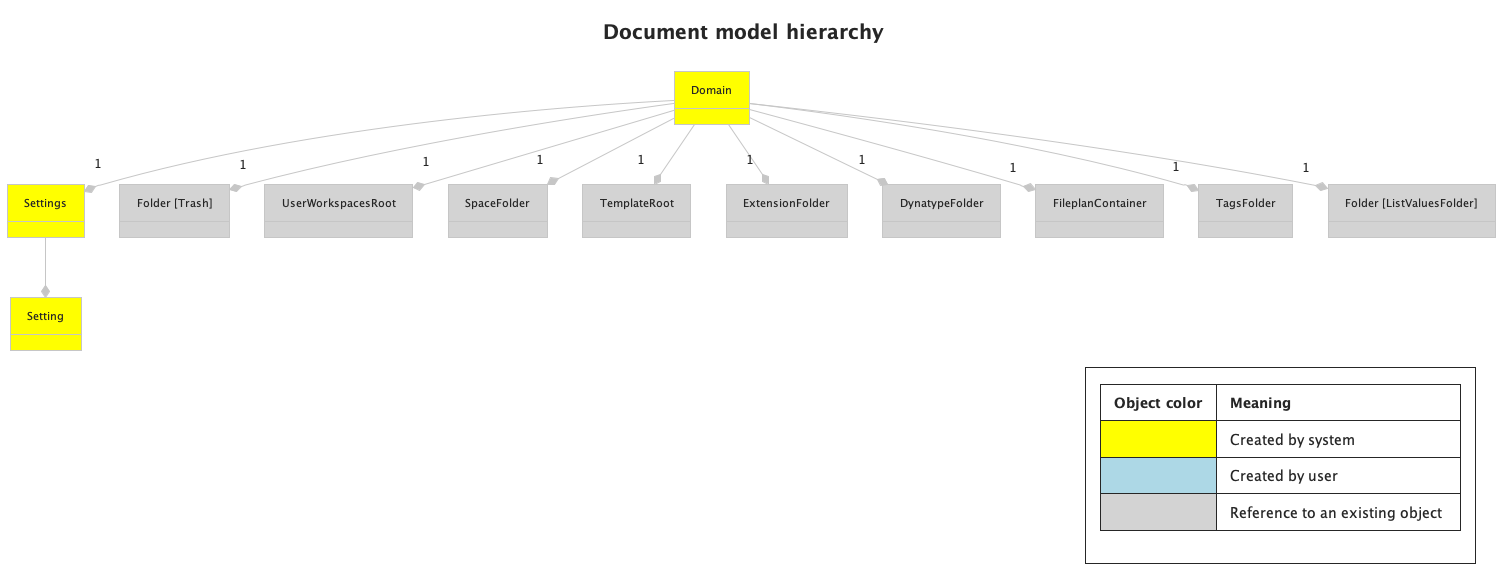
Task: Click the Created by system legend text
Action: [1290, 439]
